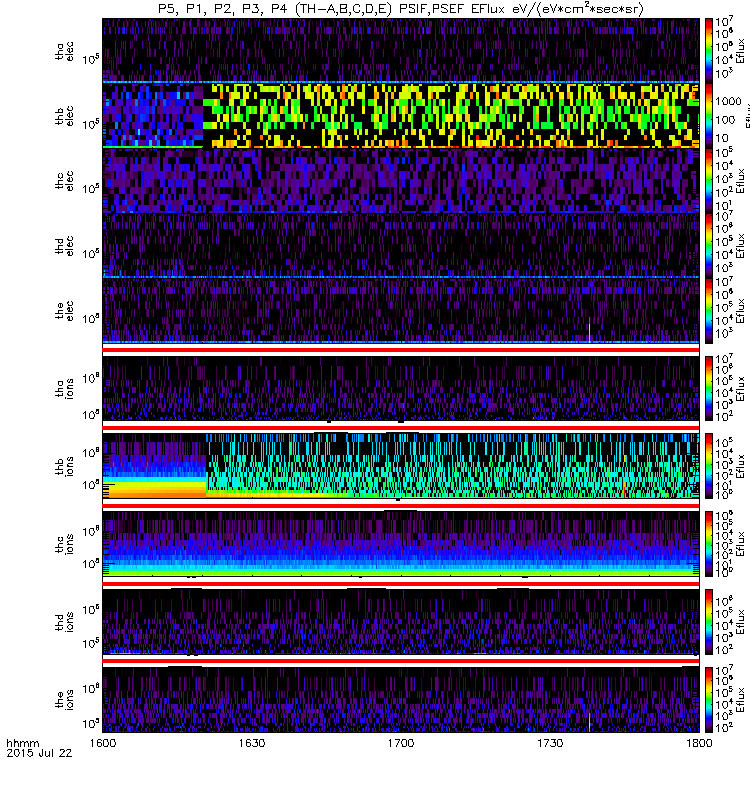
Task: Click the '10' value on thb elec colorbar
Action: coord(721,138)
